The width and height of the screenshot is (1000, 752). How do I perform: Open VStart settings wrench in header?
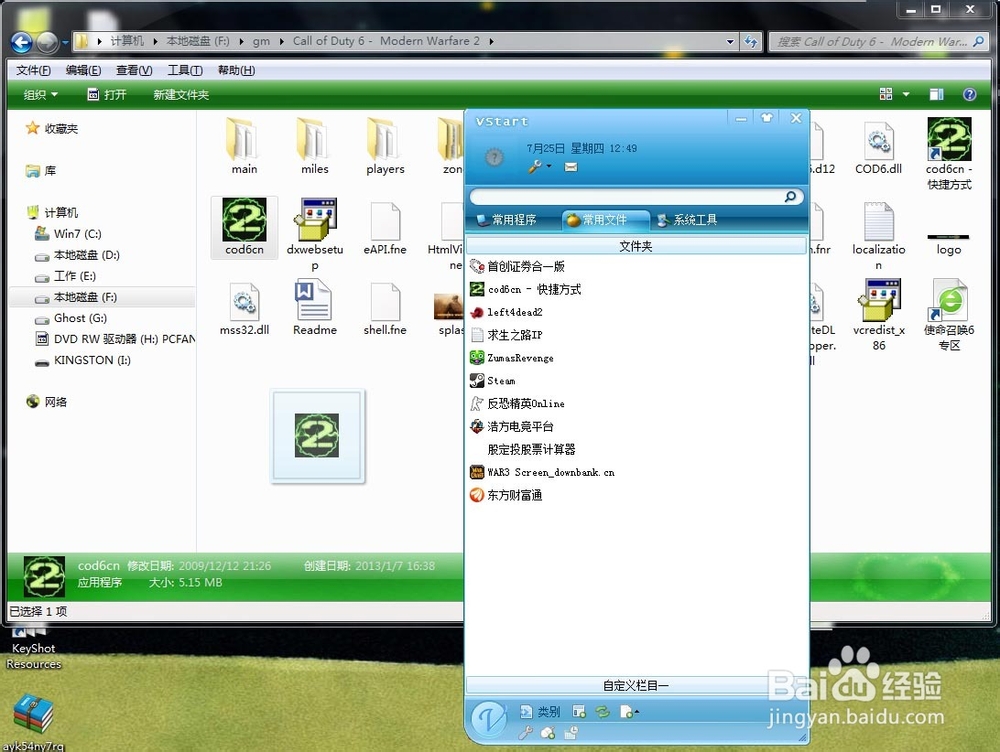(534, 166)
